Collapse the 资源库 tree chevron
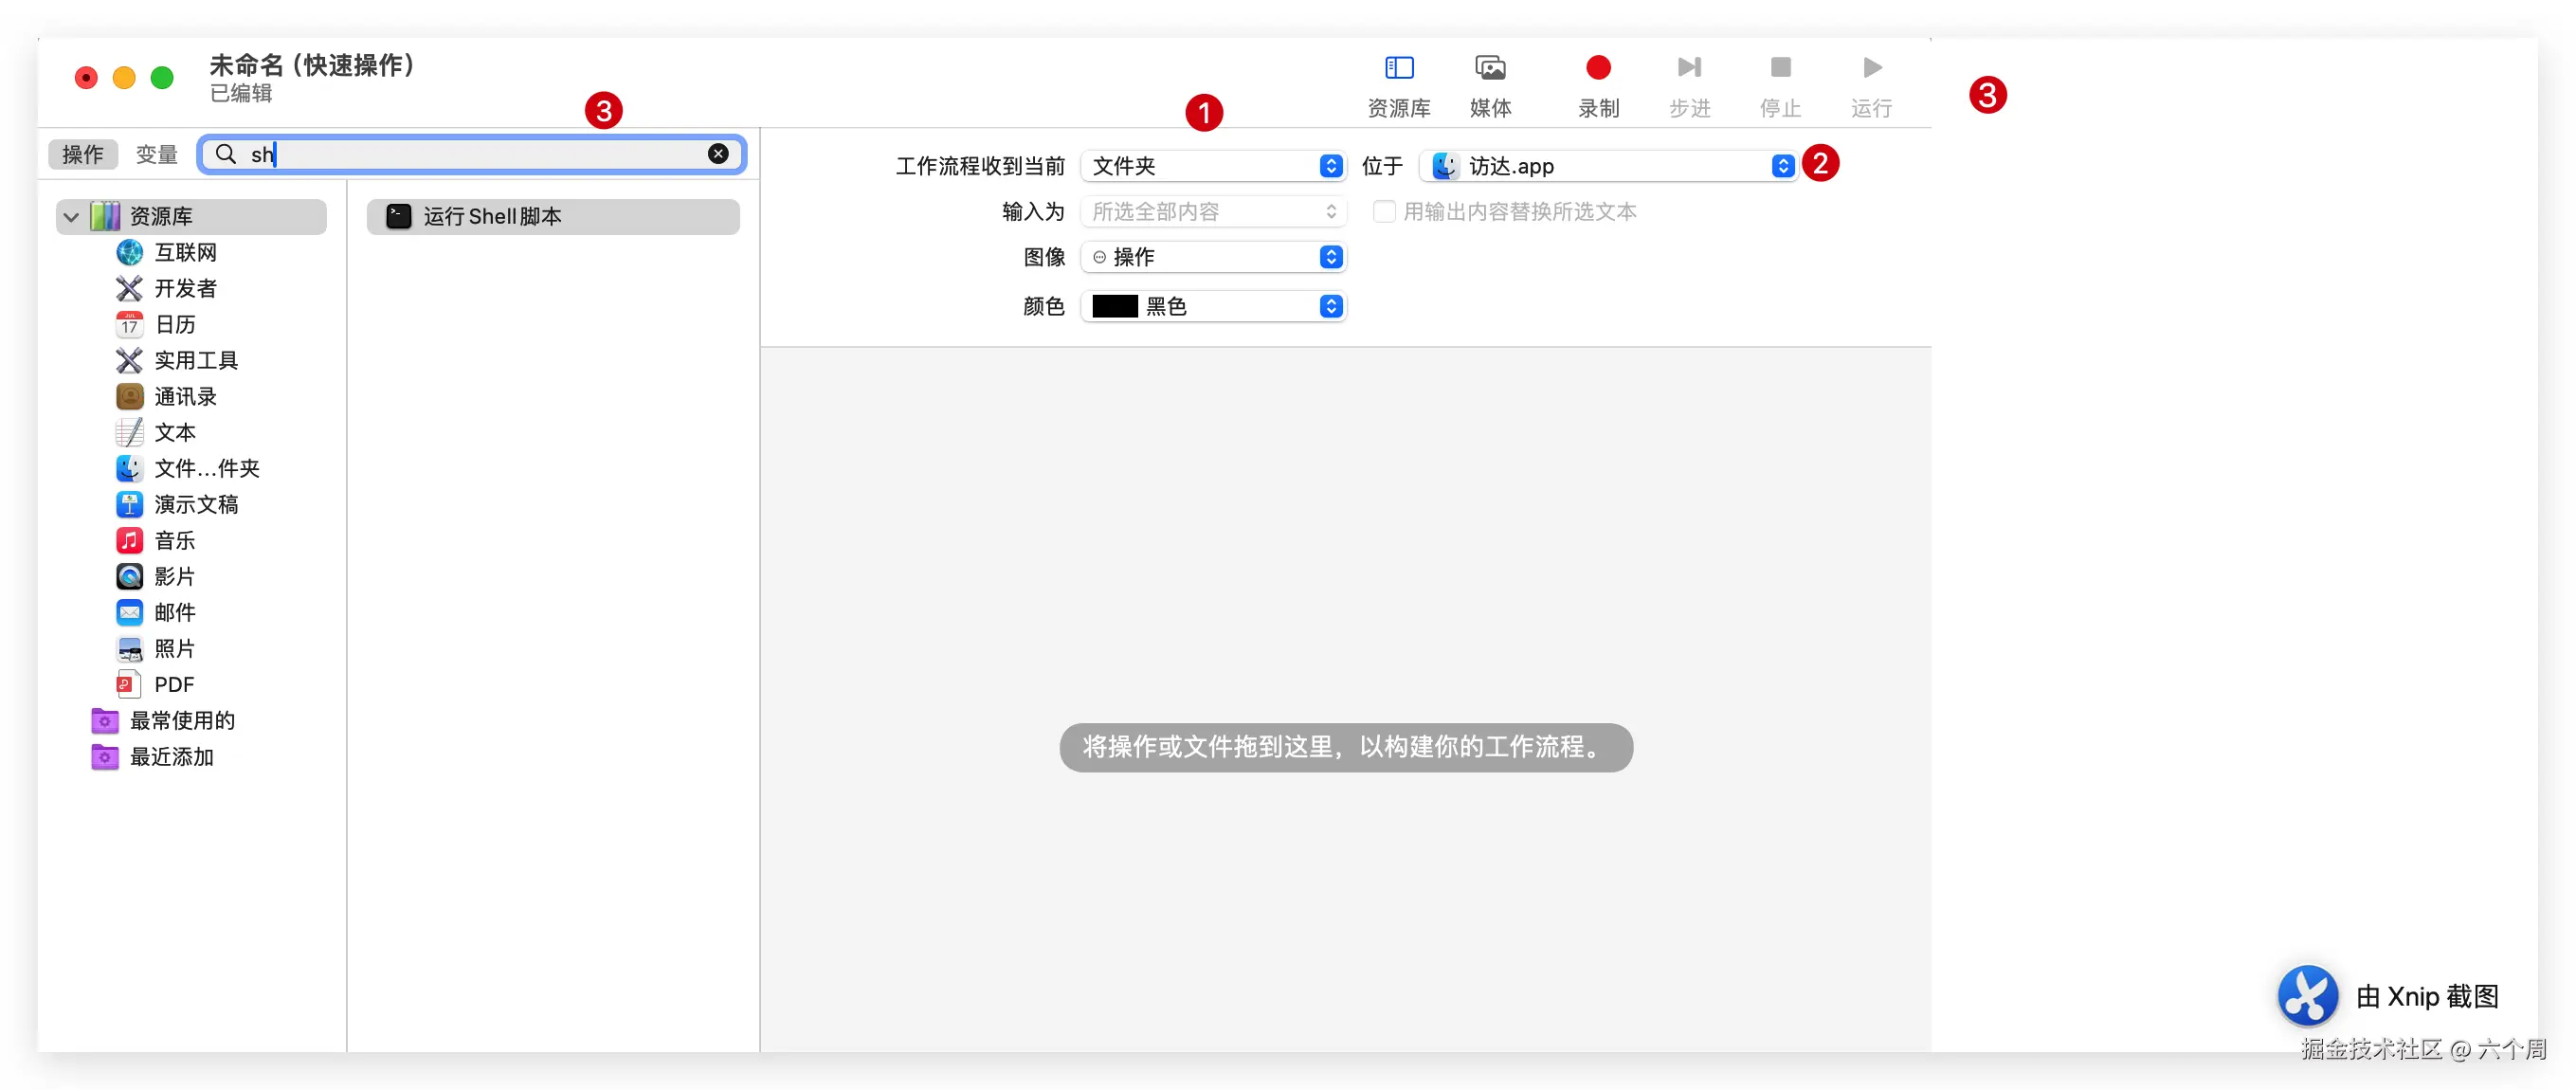The height and width of the screenshot is (1090, 2576). tap(71, 217)
